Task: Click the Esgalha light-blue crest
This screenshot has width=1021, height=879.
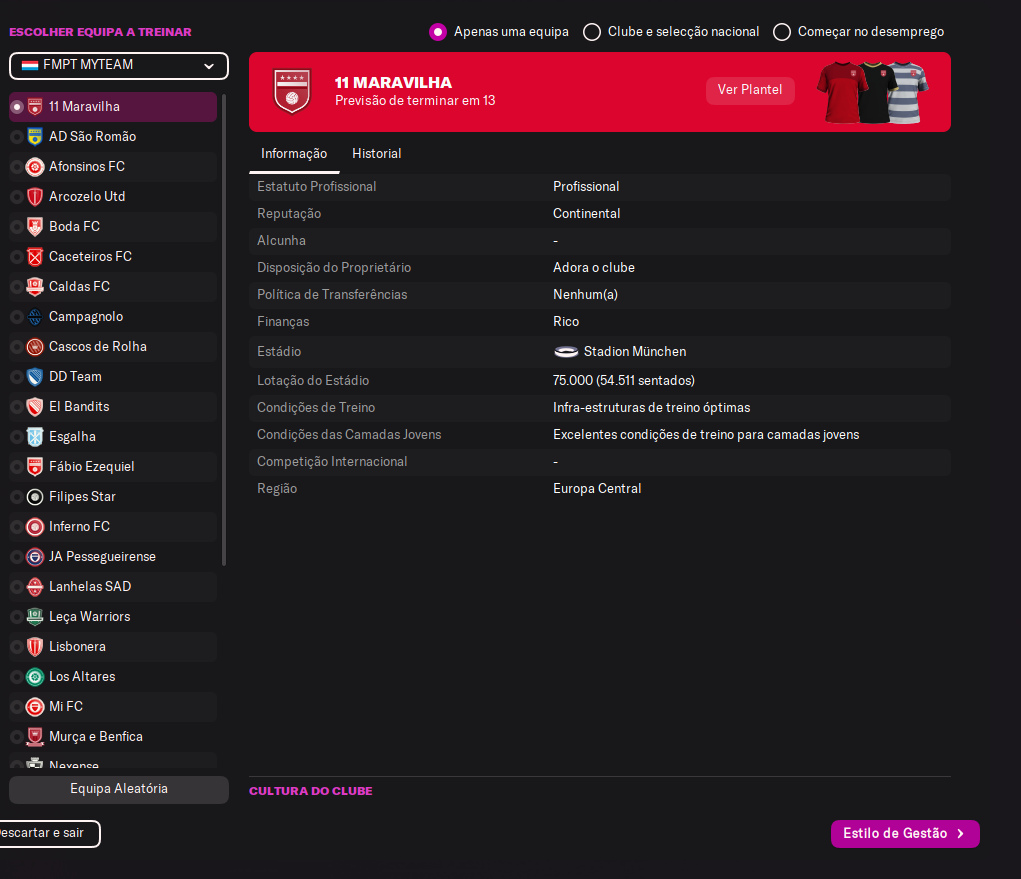Action: point(35,436)
